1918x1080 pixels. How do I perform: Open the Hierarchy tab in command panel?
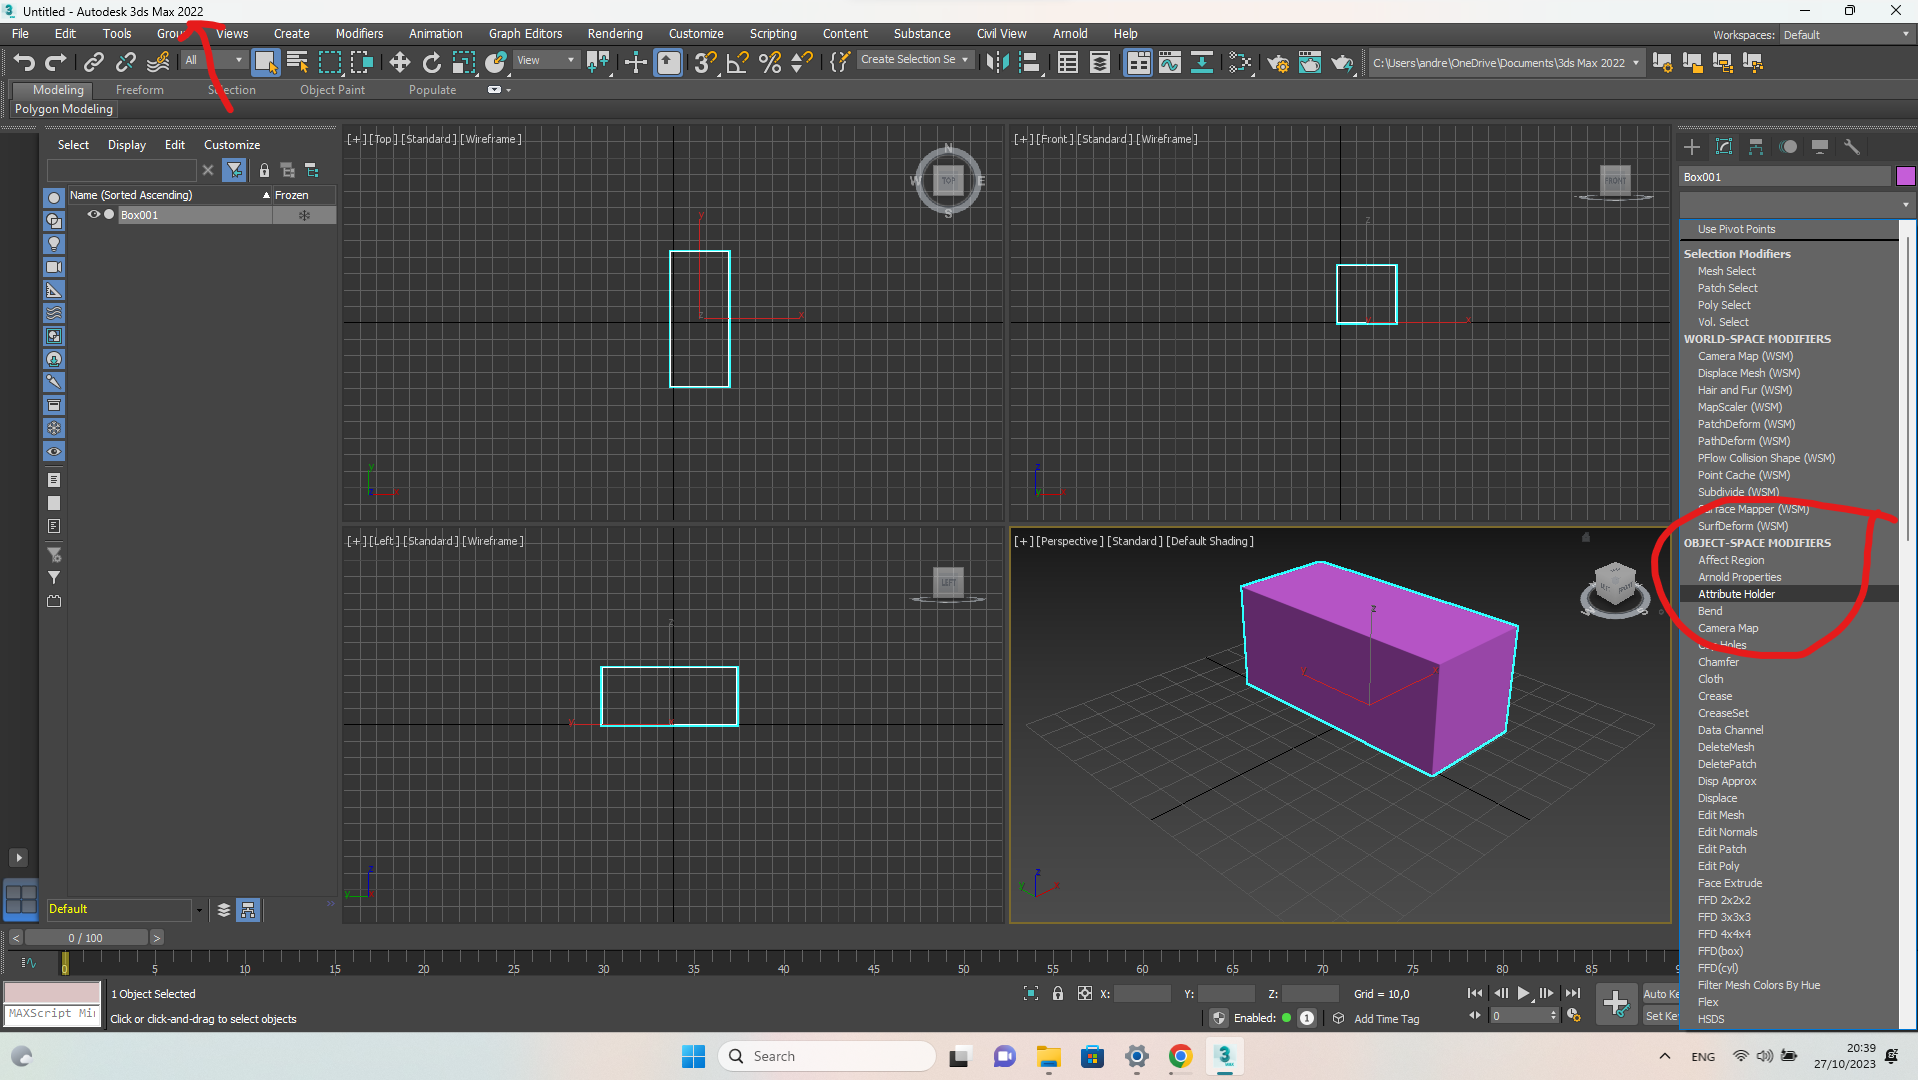click(1756, 147)
